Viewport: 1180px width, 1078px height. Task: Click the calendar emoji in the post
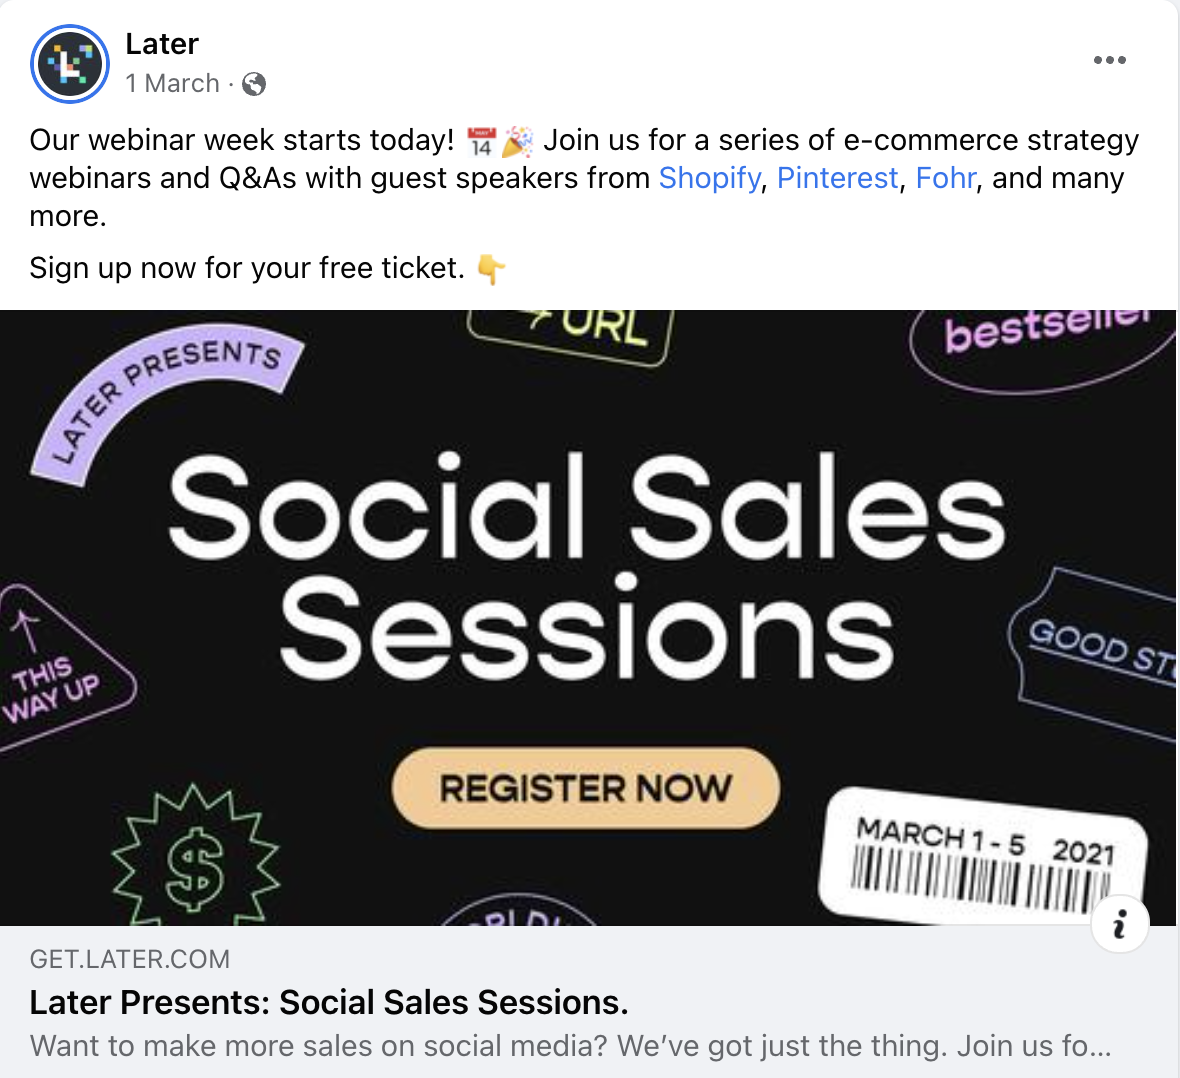482,142
